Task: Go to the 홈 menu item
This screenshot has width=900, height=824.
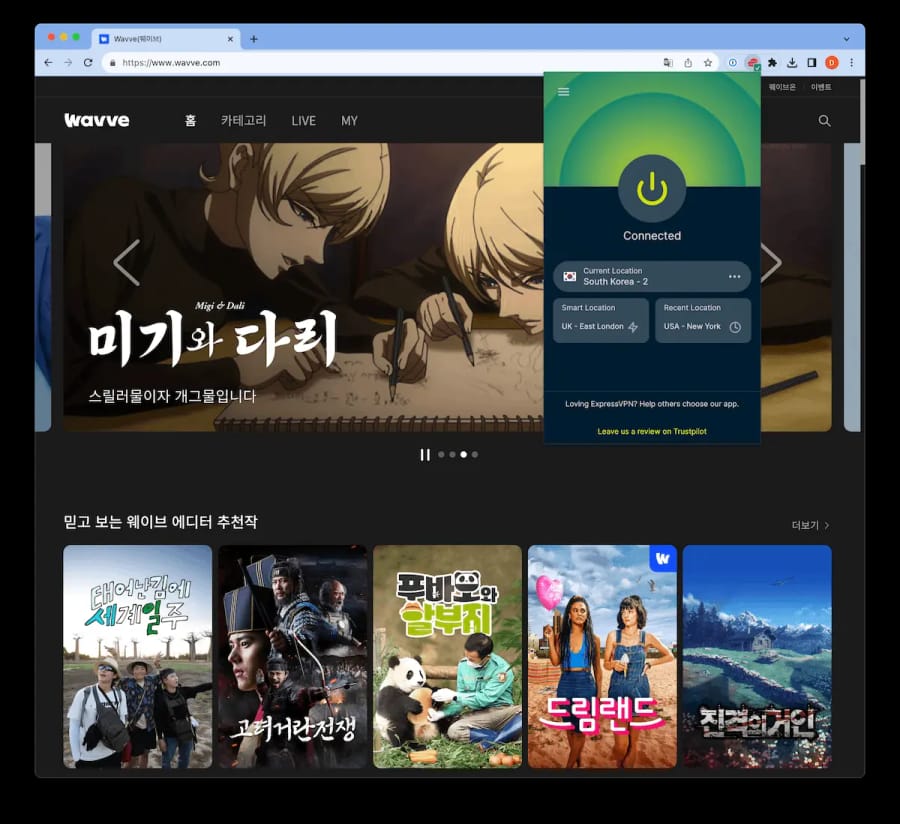Action: pyautogui.click(x=190, y=121)
